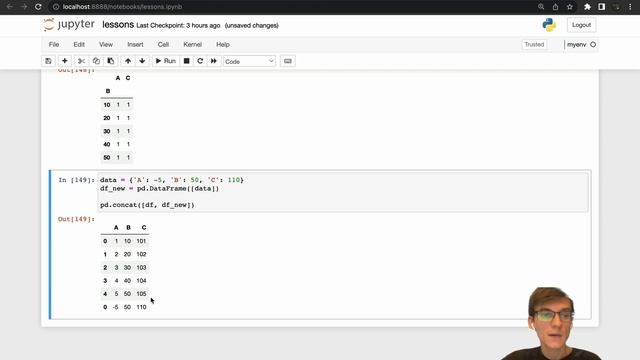The width and height of the screenshot is (640, 360).
Task: Click the Out[149] output prompt
Action: [76, 219]
